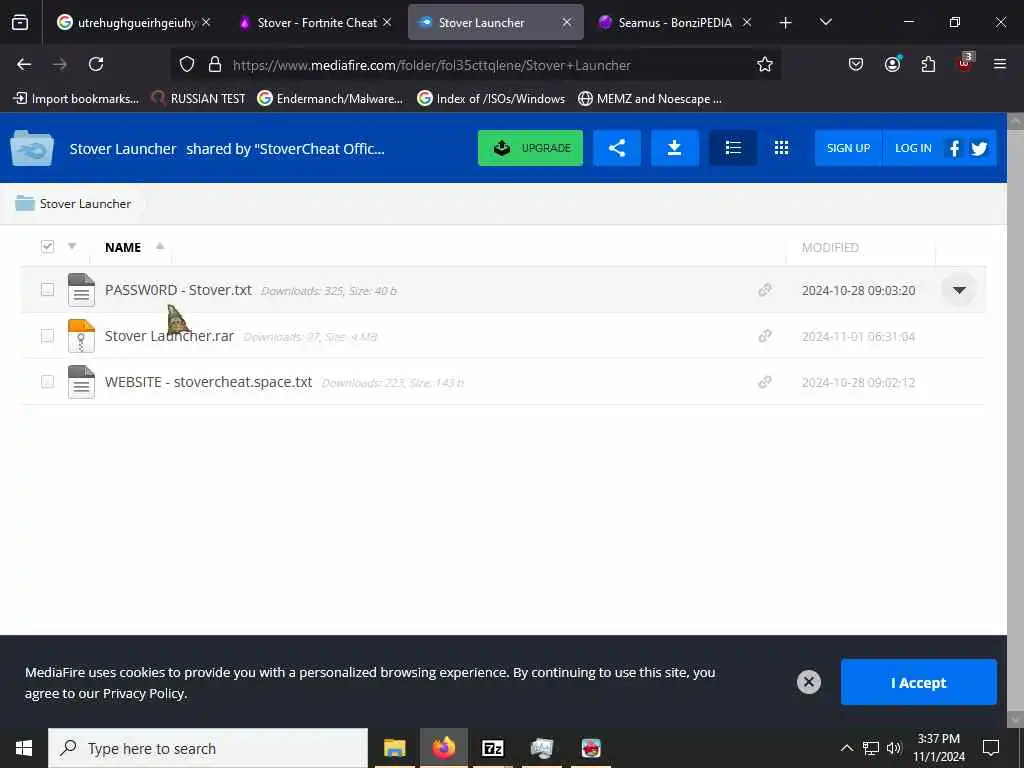The image size is (1024, 768).
Task: Open a new browser tab
Action: pyautogui.click(x=786, y=23)
